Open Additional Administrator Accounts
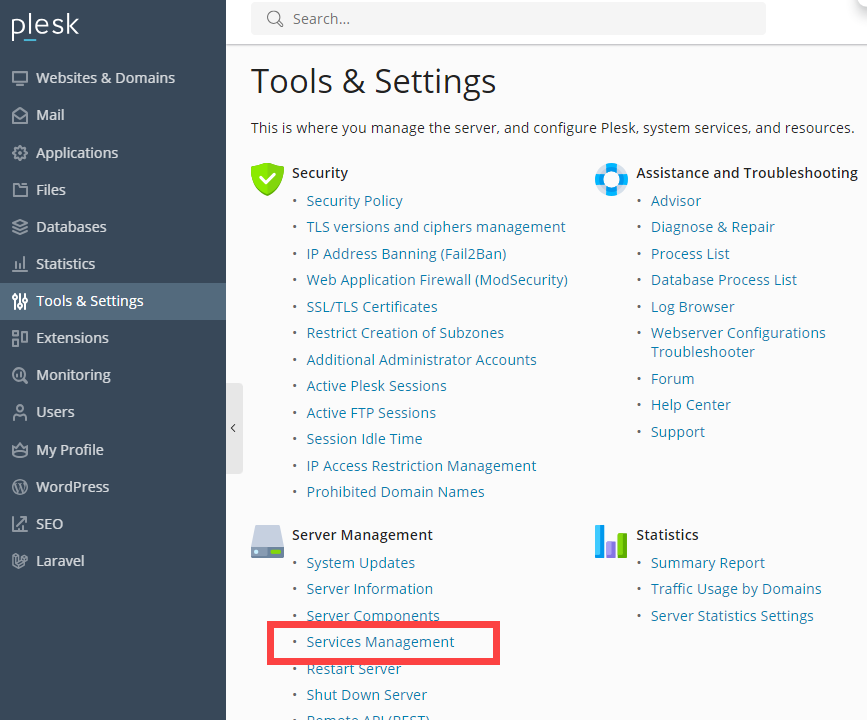 click(421, 360)
